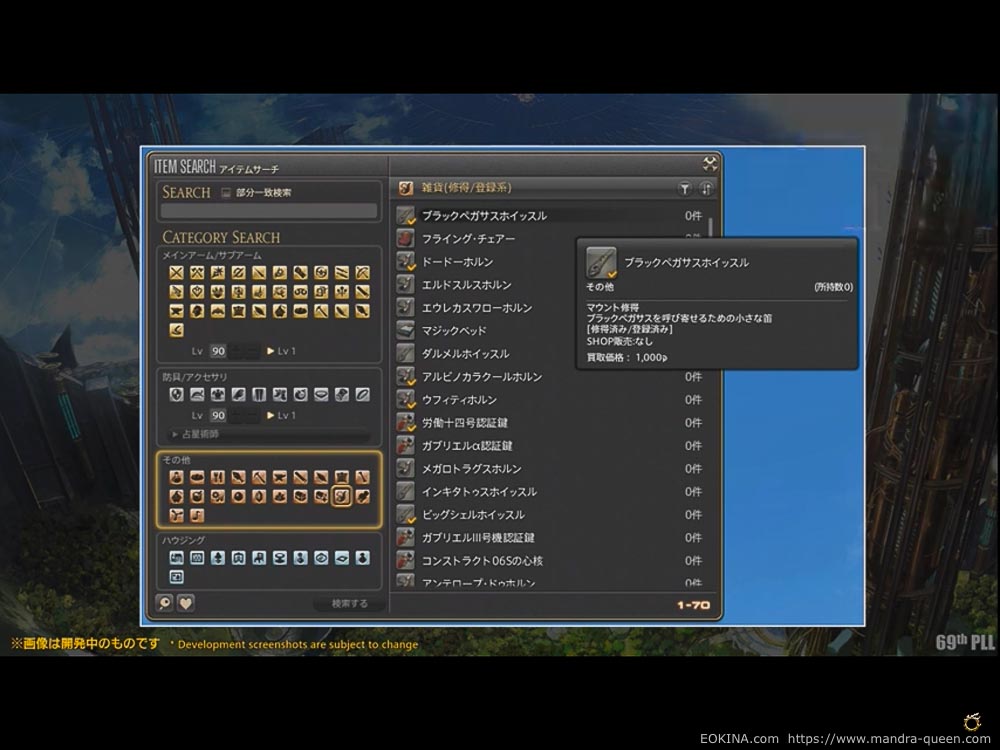Choose the leg armor trousers icon
The width and height of the screenshot is (1000, 750).
[x=259, y=395]
